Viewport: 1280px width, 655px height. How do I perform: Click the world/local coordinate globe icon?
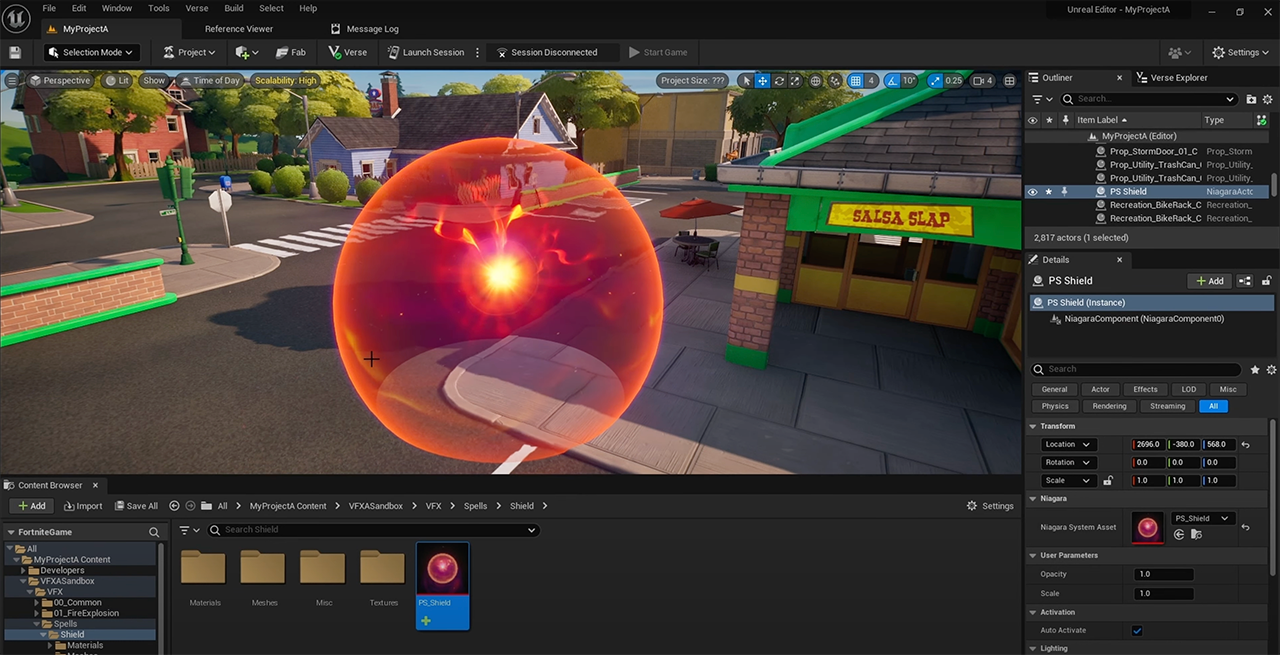pos(816,81)
